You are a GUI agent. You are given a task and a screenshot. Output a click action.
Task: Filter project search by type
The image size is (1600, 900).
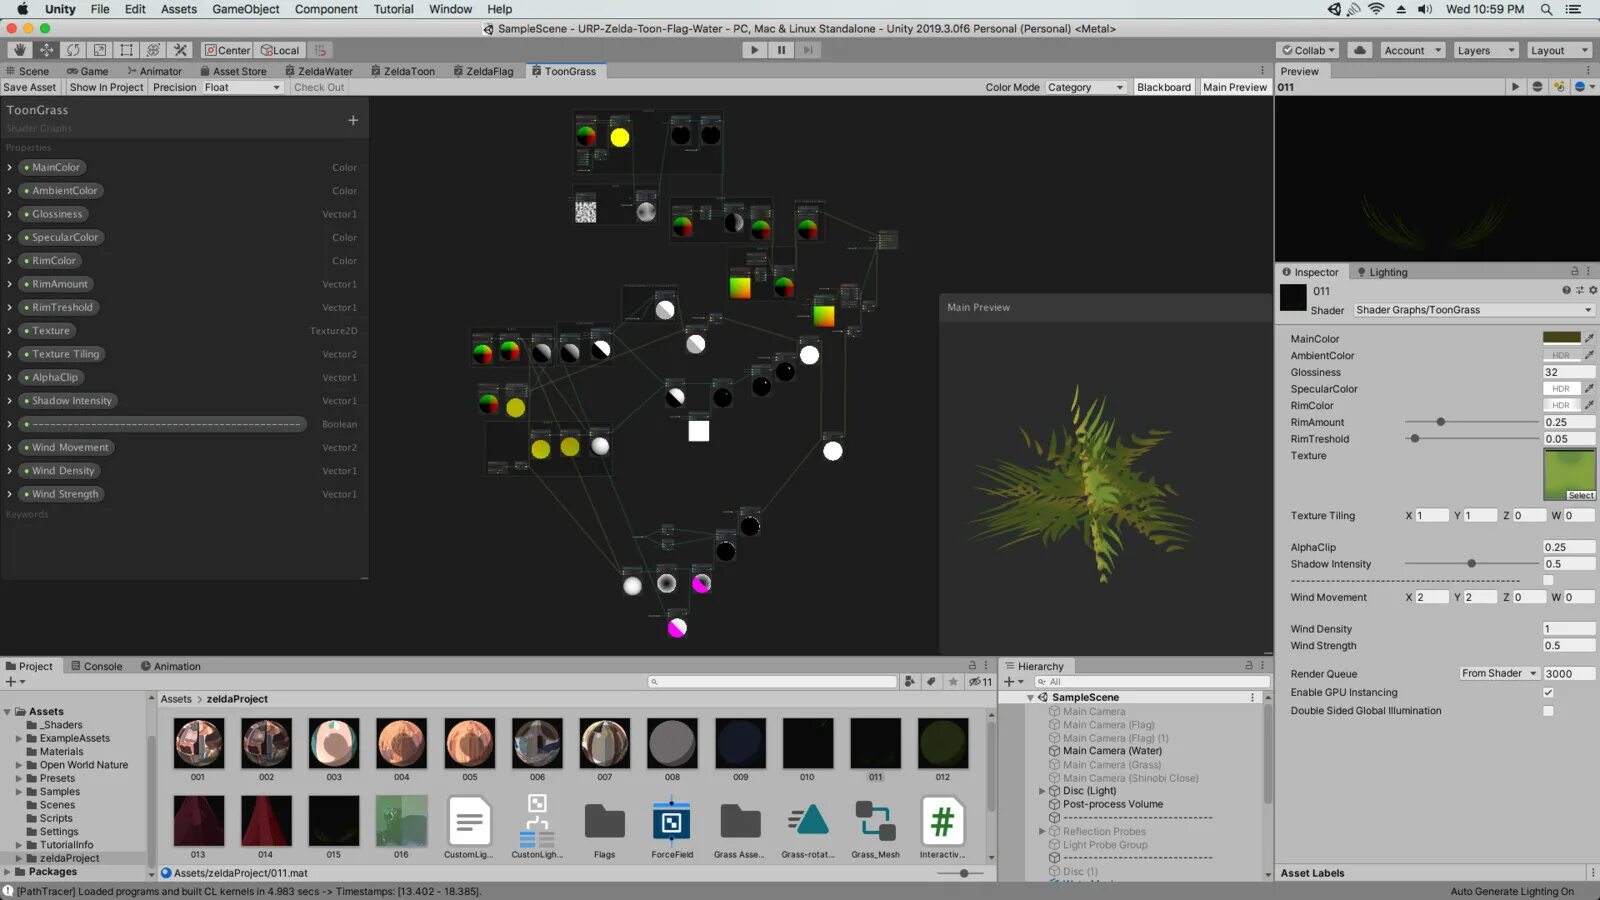coord(909,682)
